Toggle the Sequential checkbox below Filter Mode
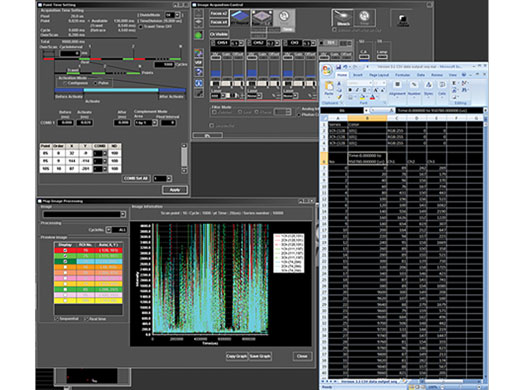The width and height of the screenshot is (520, 390). point(212,125)
